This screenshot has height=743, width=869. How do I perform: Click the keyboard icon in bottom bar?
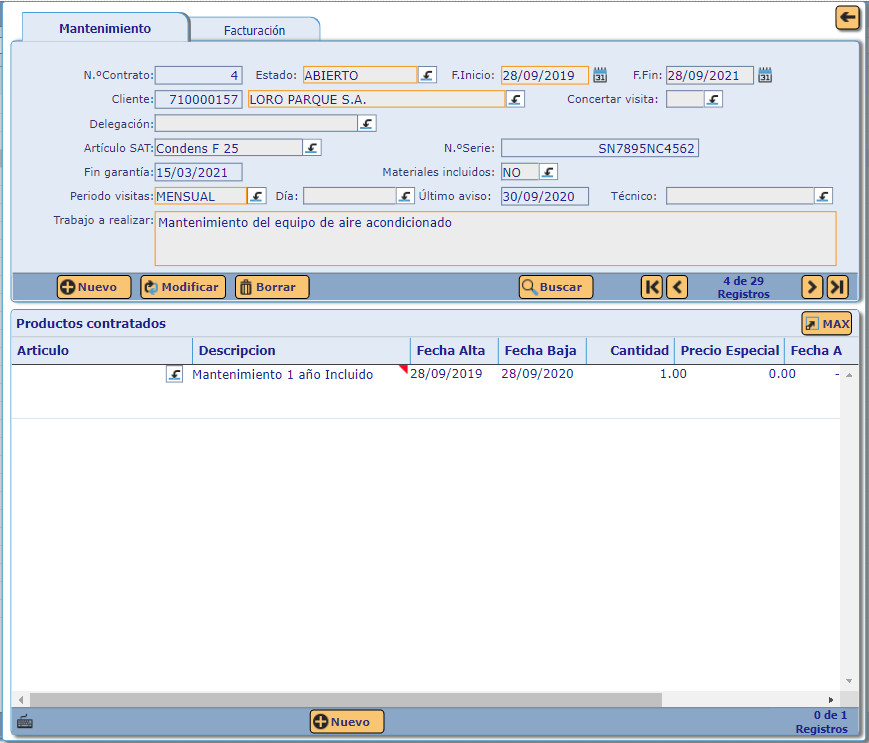click(x=25, y=722)
